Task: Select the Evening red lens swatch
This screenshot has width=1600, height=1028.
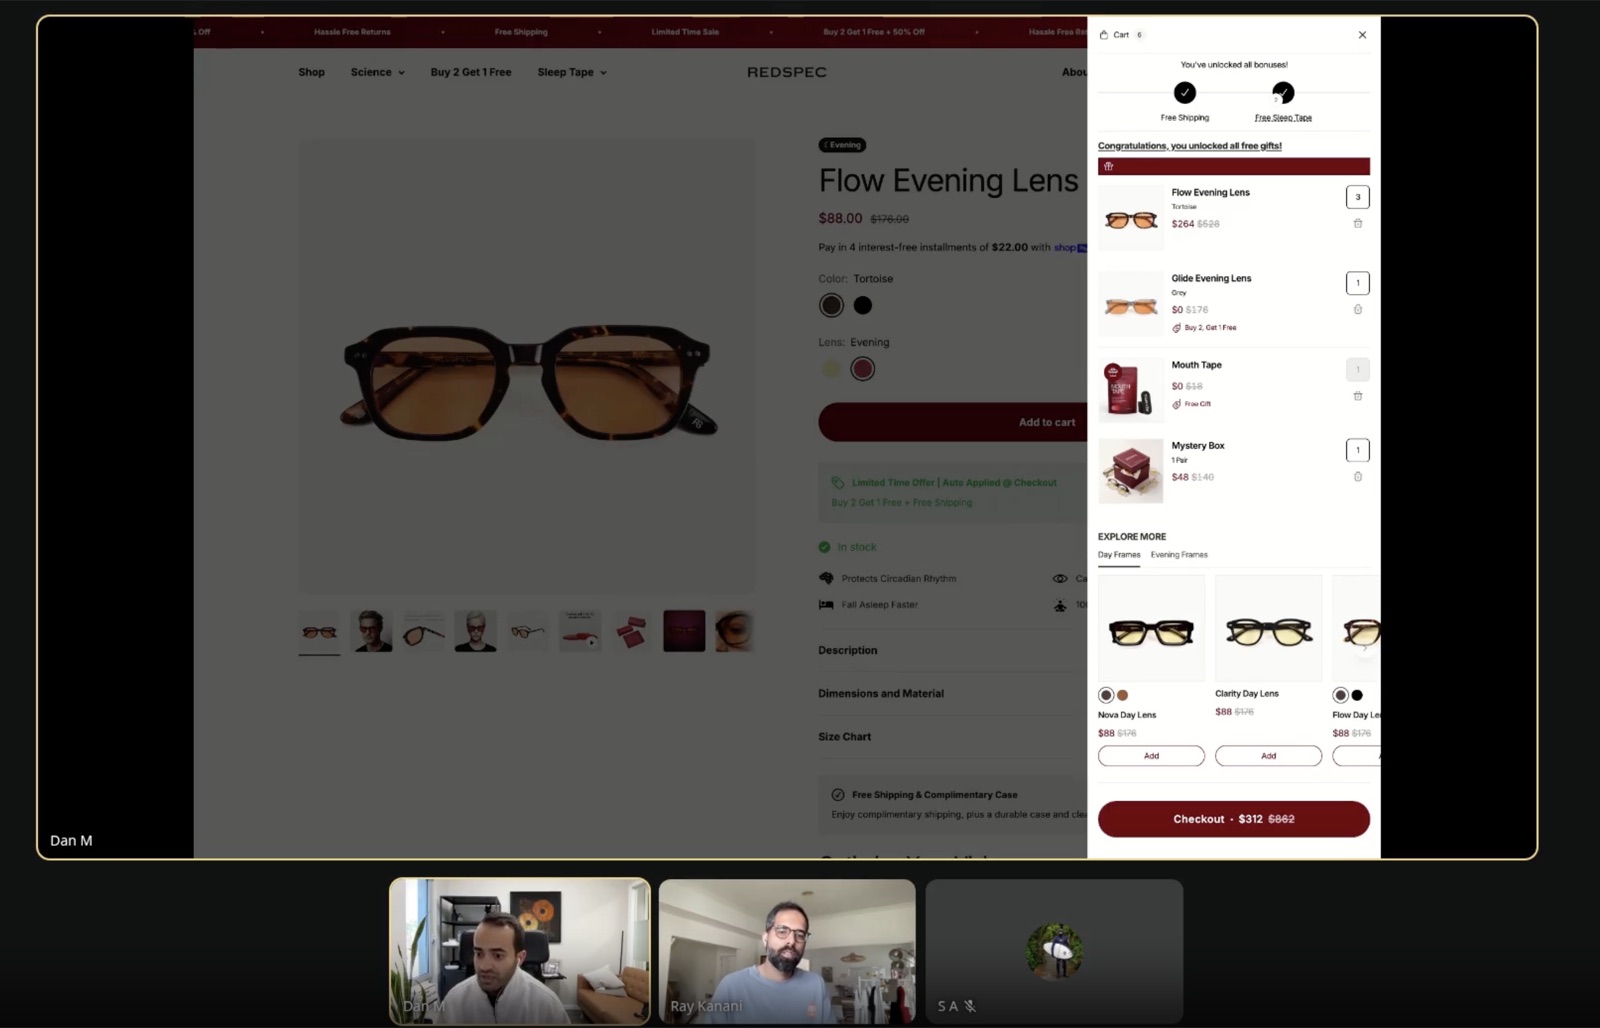Action: coord(863,369)
